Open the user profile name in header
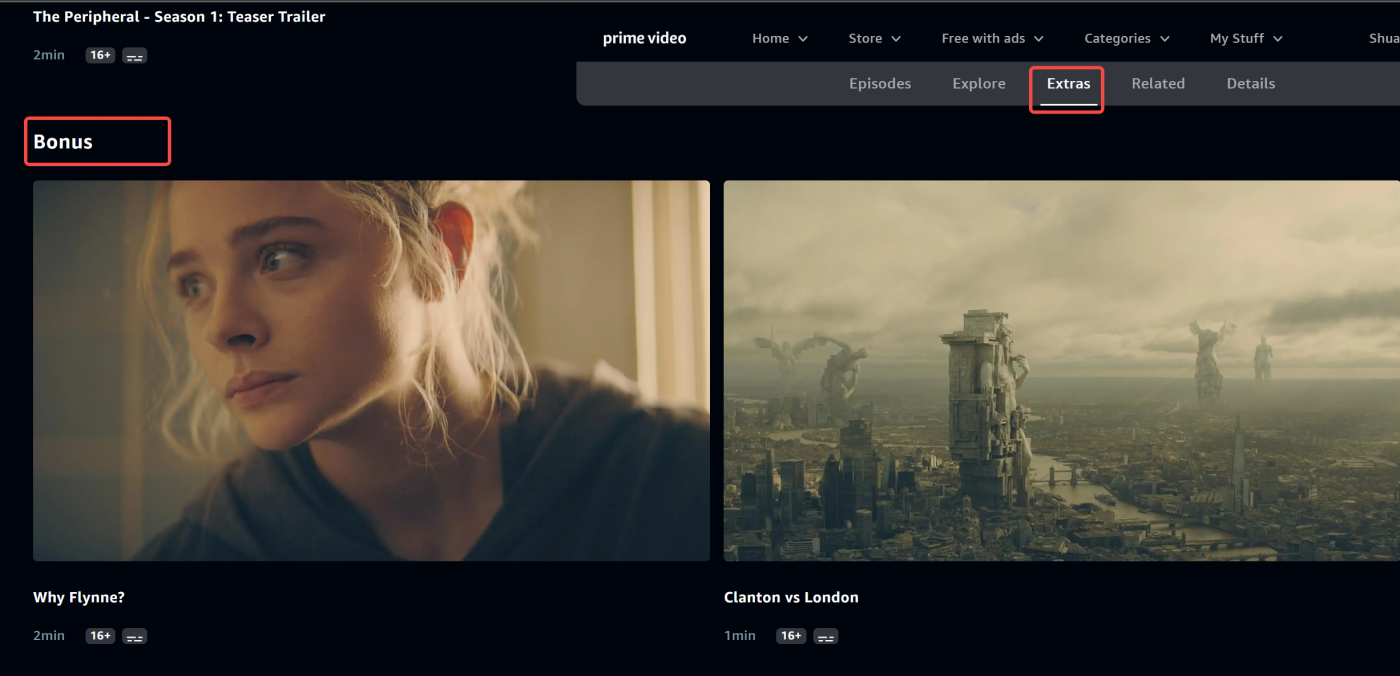This screenshot has height=676, width=1400. coord(1384,38)
